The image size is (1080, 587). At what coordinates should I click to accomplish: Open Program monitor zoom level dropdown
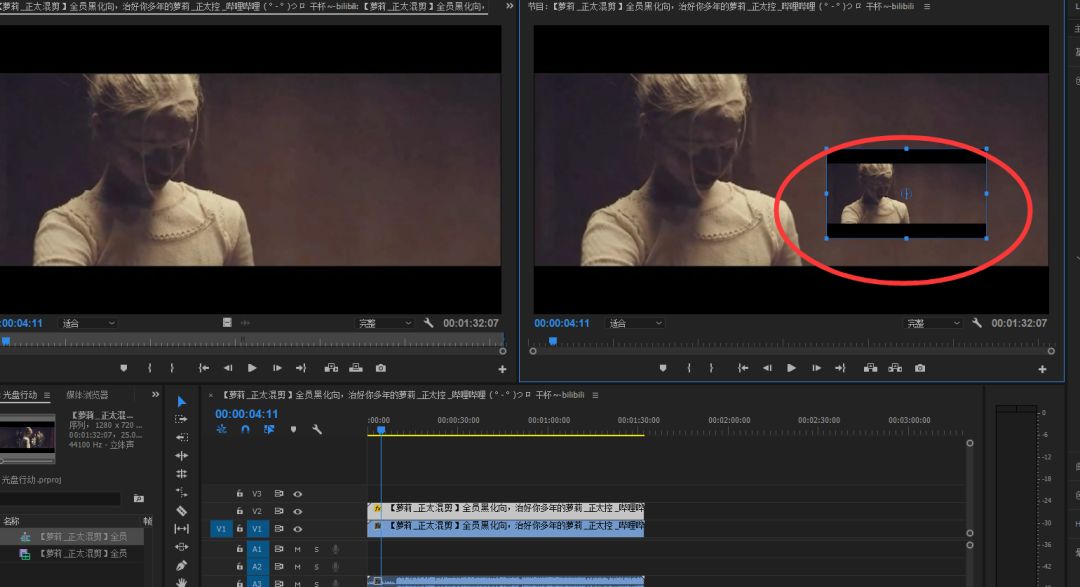pos(635,323)
